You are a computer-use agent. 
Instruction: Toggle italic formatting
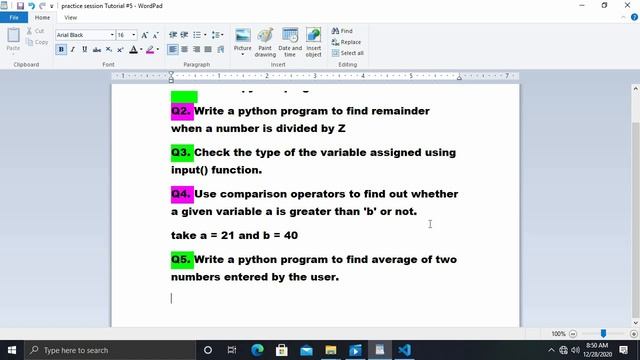coord(73,49)
